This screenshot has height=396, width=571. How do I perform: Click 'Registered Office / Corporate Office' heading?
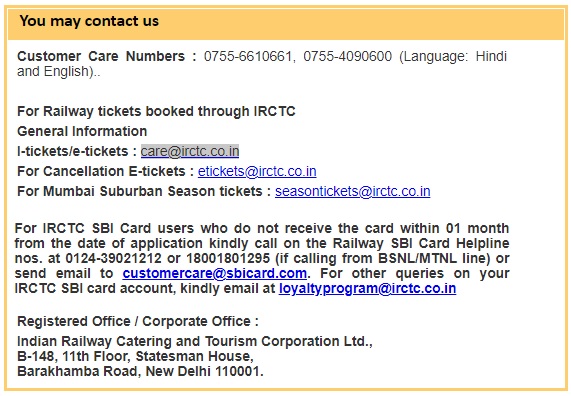tap(138, 321)
